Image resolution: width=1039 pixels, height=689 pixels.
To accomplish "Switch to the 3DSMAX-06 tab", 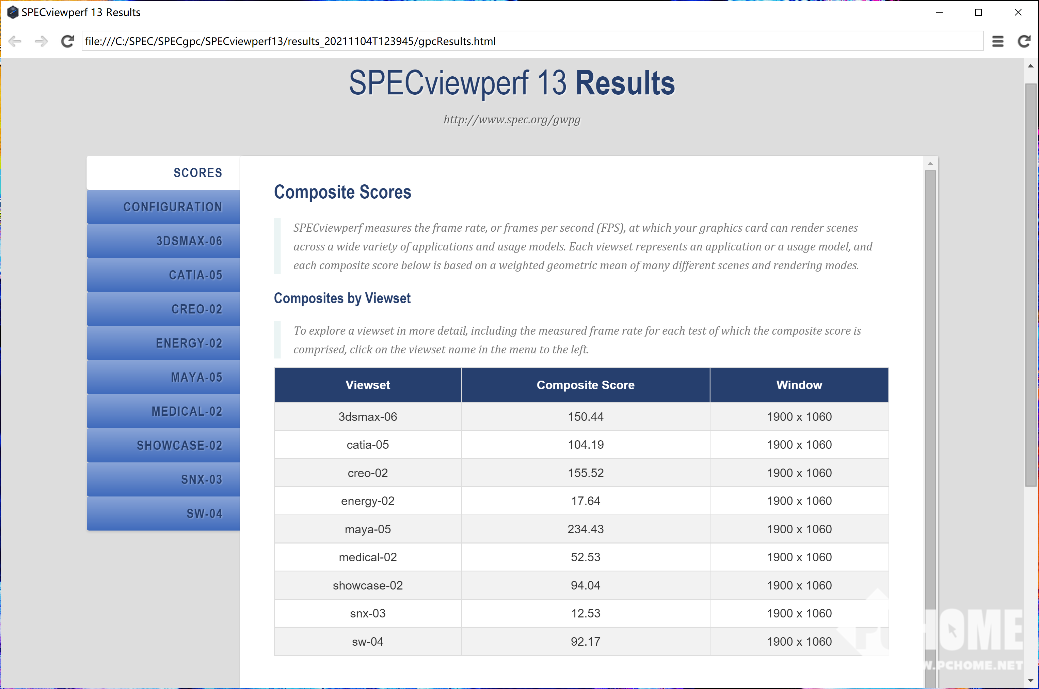I will (163, 241).
